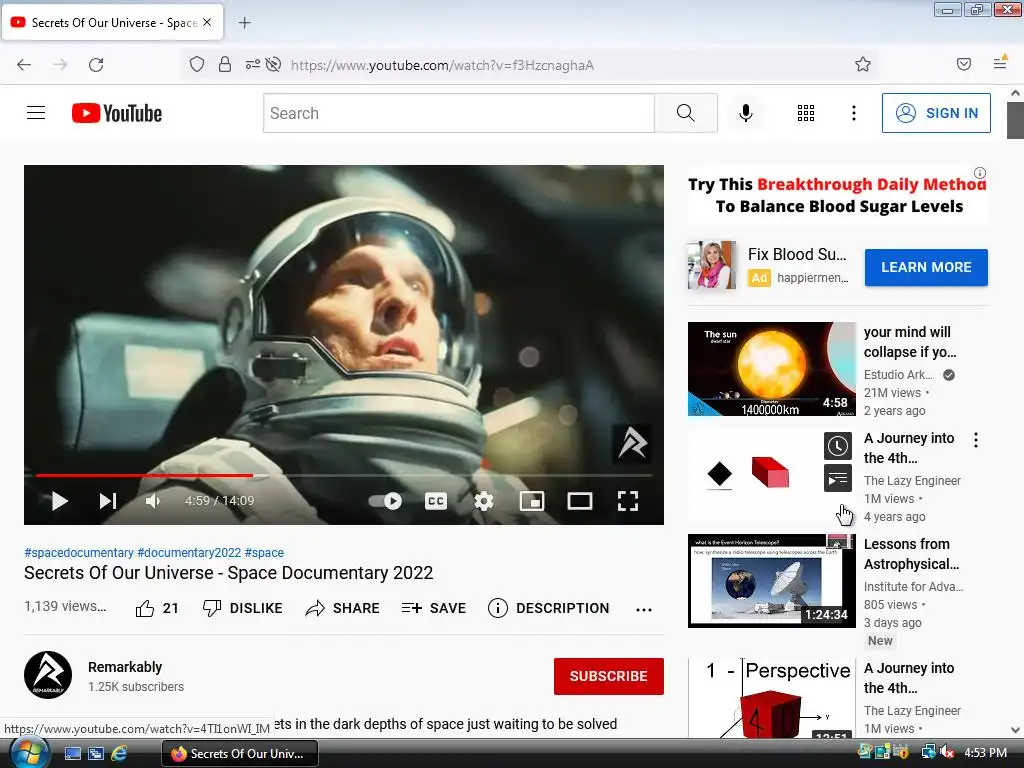Play the paused video
Image resolution: width=1024 pixels, height=768 pixels.
pyautogui.click(x=59, y=501)
